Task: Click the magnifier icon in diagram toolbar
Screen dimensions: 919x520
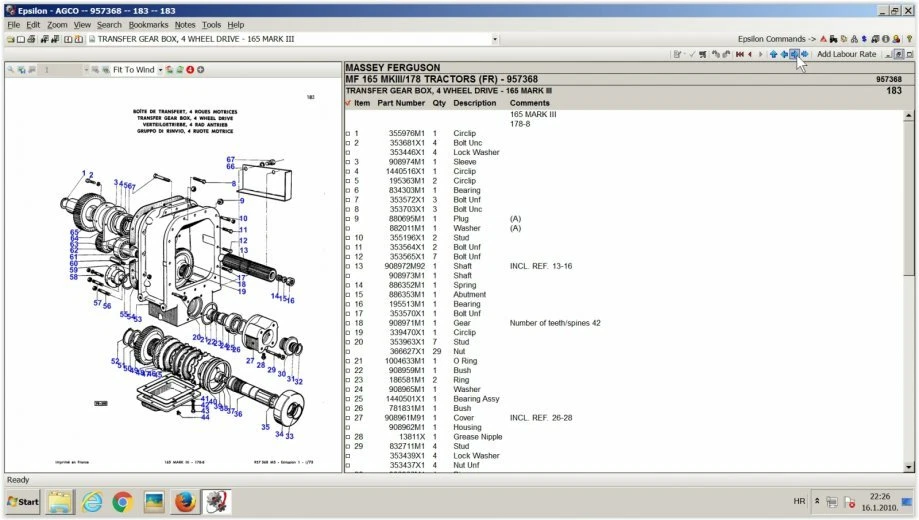Action: [10, 70]
